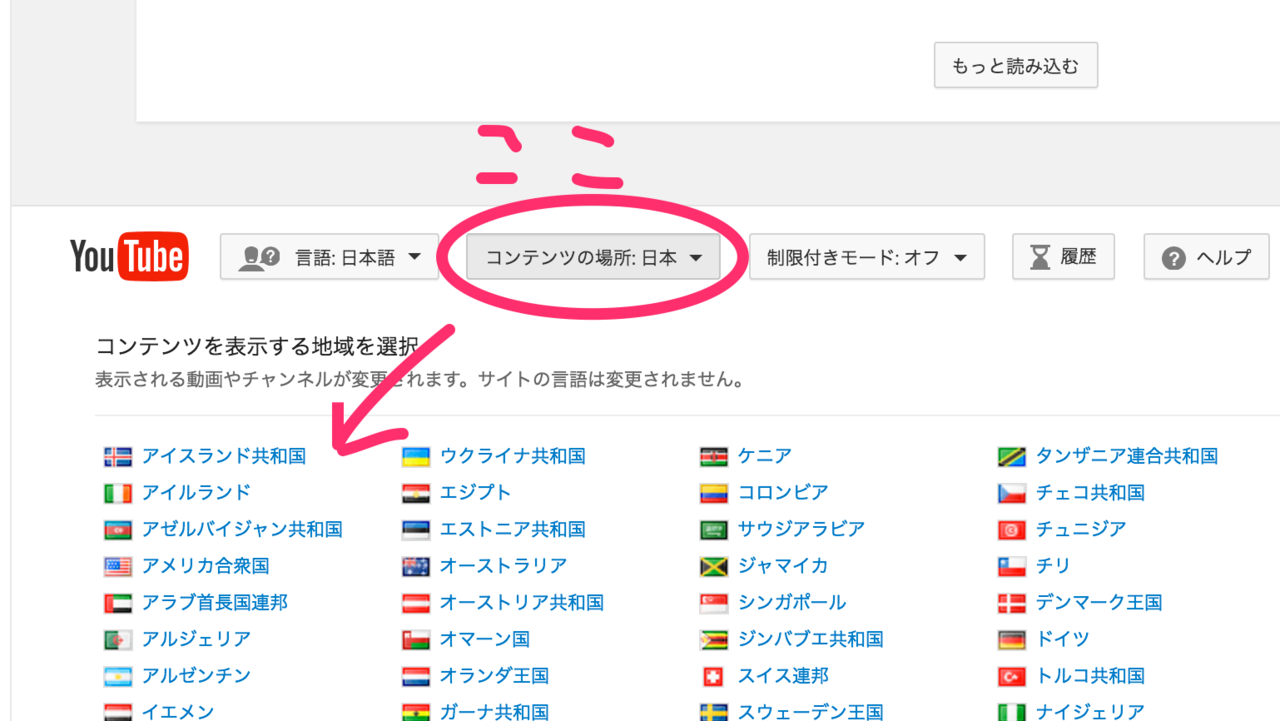Select ケニア link
The image size is (1280, 721).
765,456
